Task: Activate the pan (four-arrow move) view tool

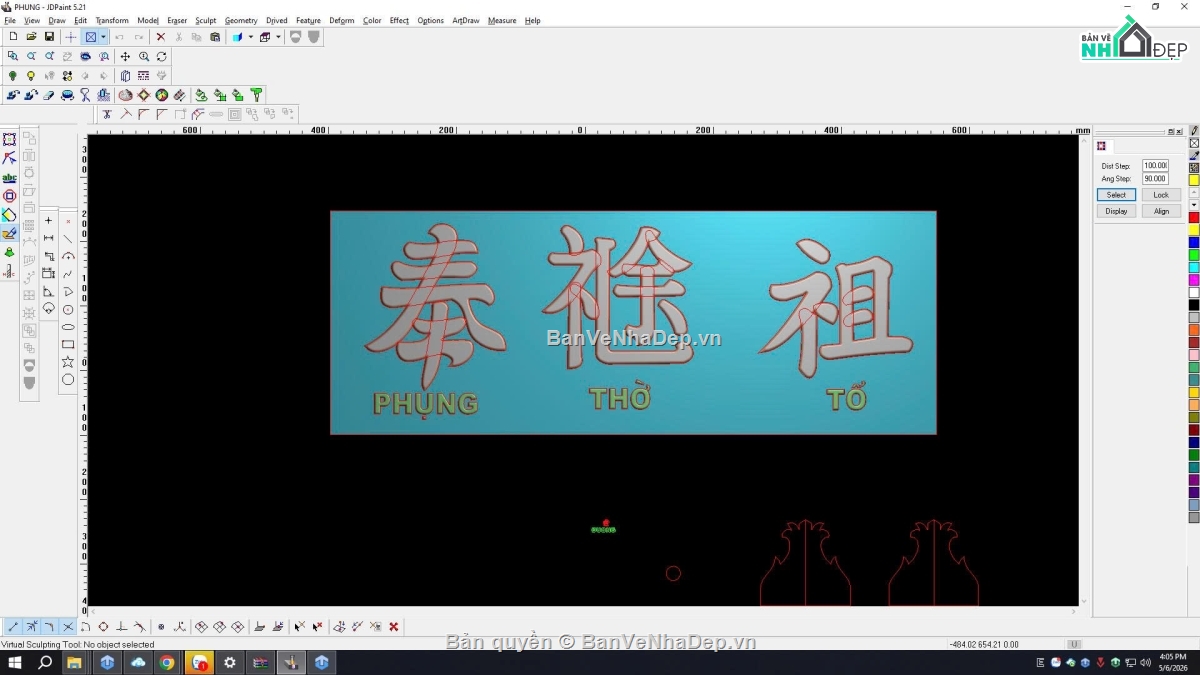Action: [125, 57]
